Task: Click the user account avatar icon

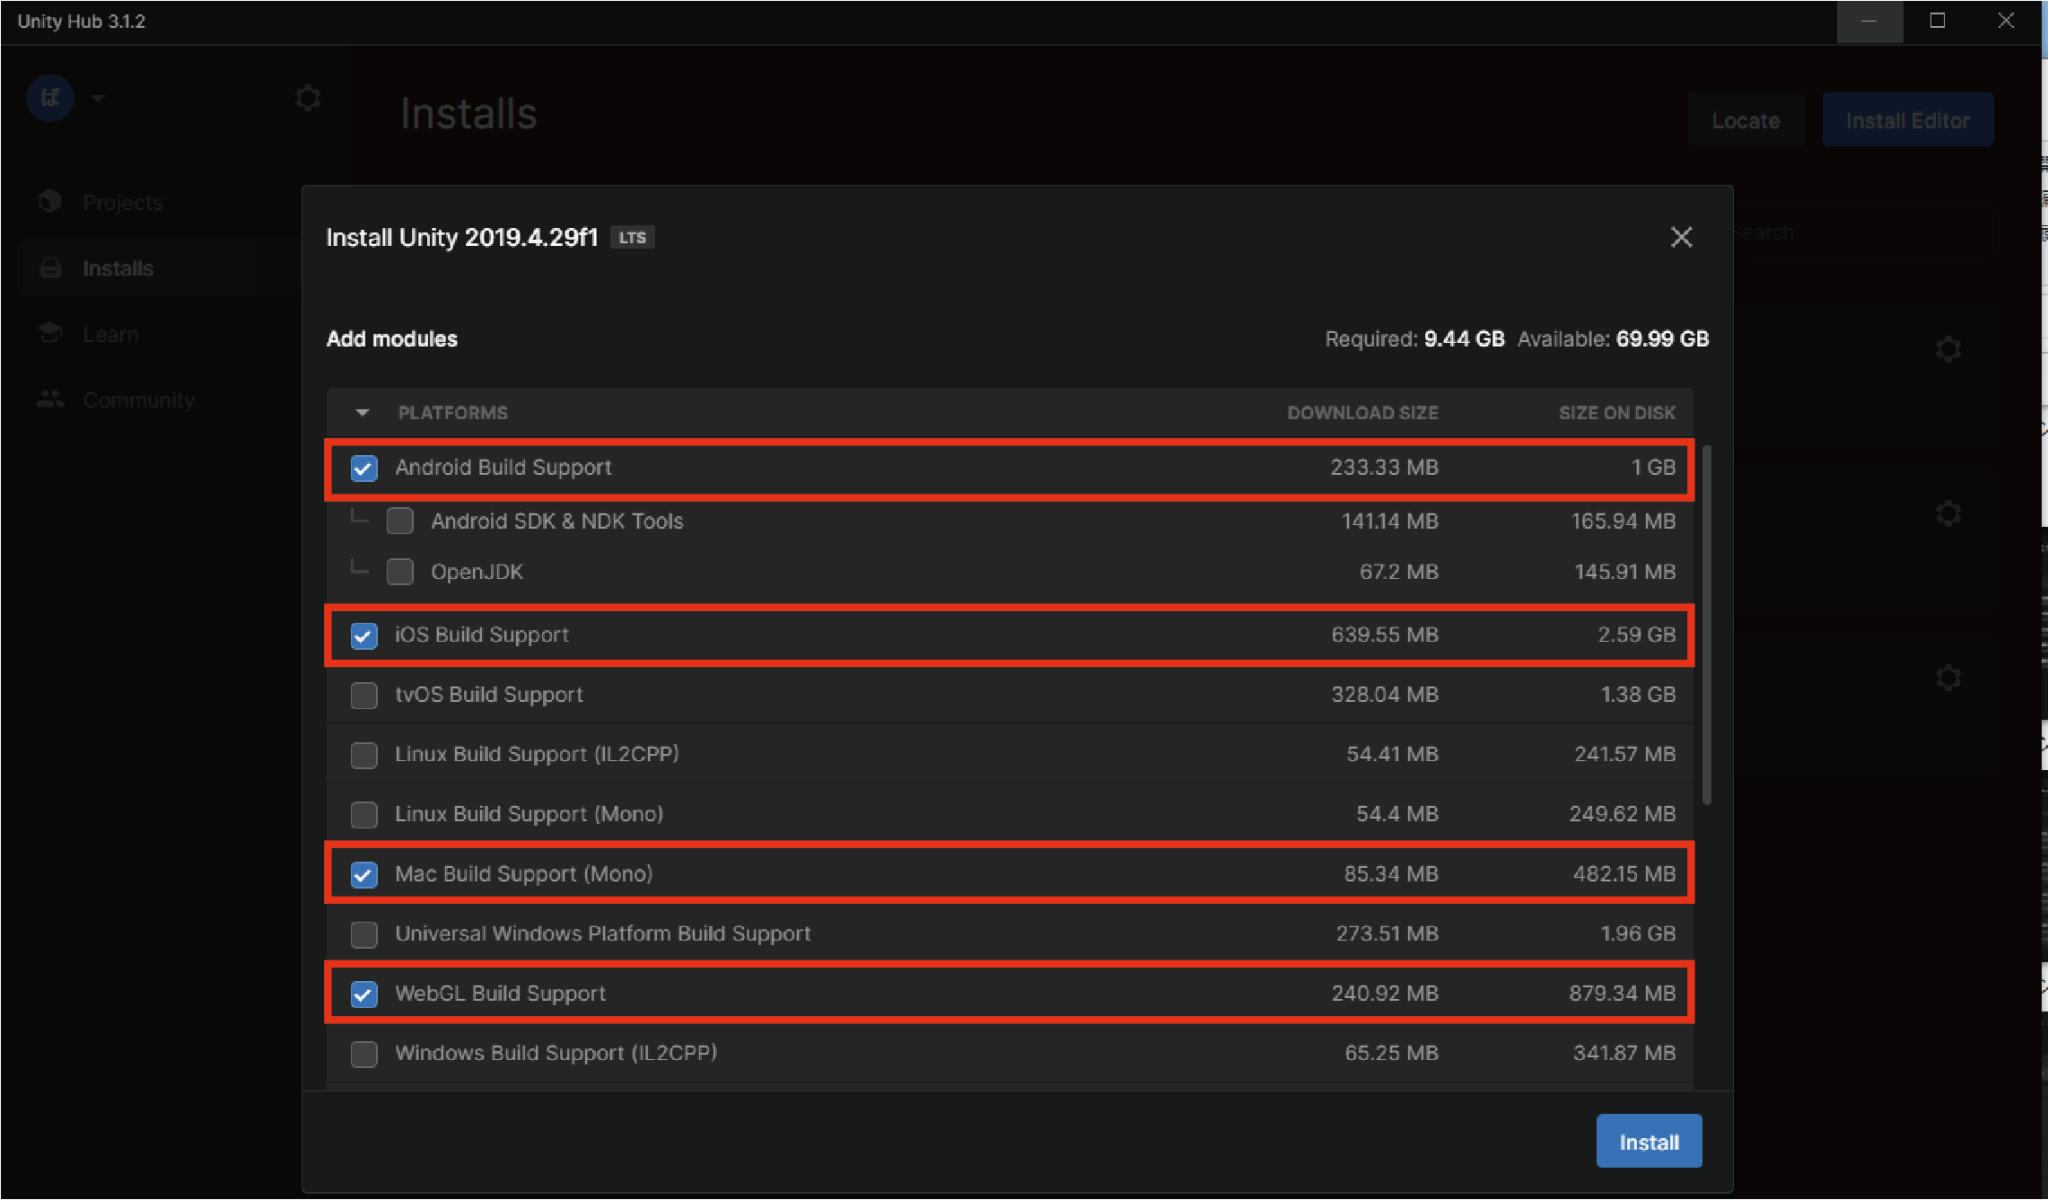Action: [50, 98]
